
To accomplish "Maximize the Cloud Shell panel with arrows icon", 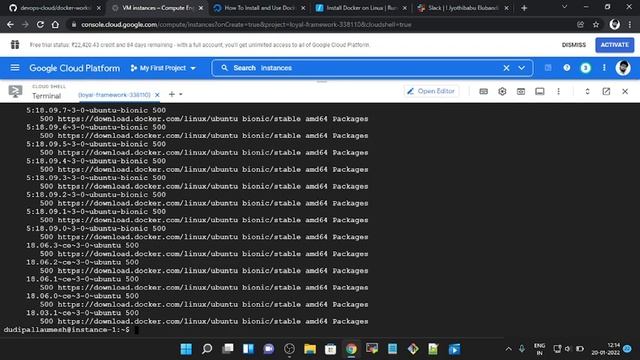I will pos(587,91).
